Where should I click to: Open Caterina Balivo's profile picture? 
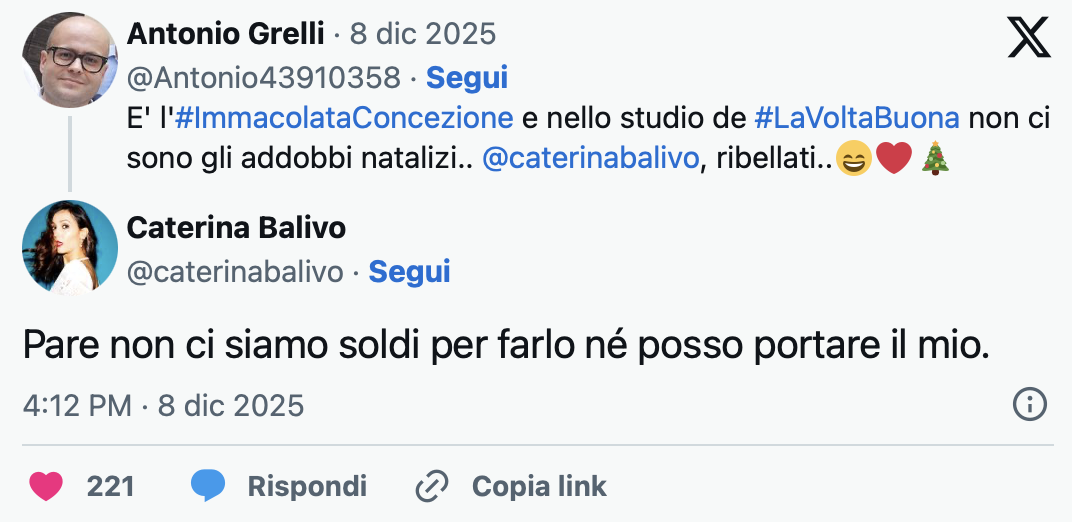pyautogui.click(x=70, y=247)
